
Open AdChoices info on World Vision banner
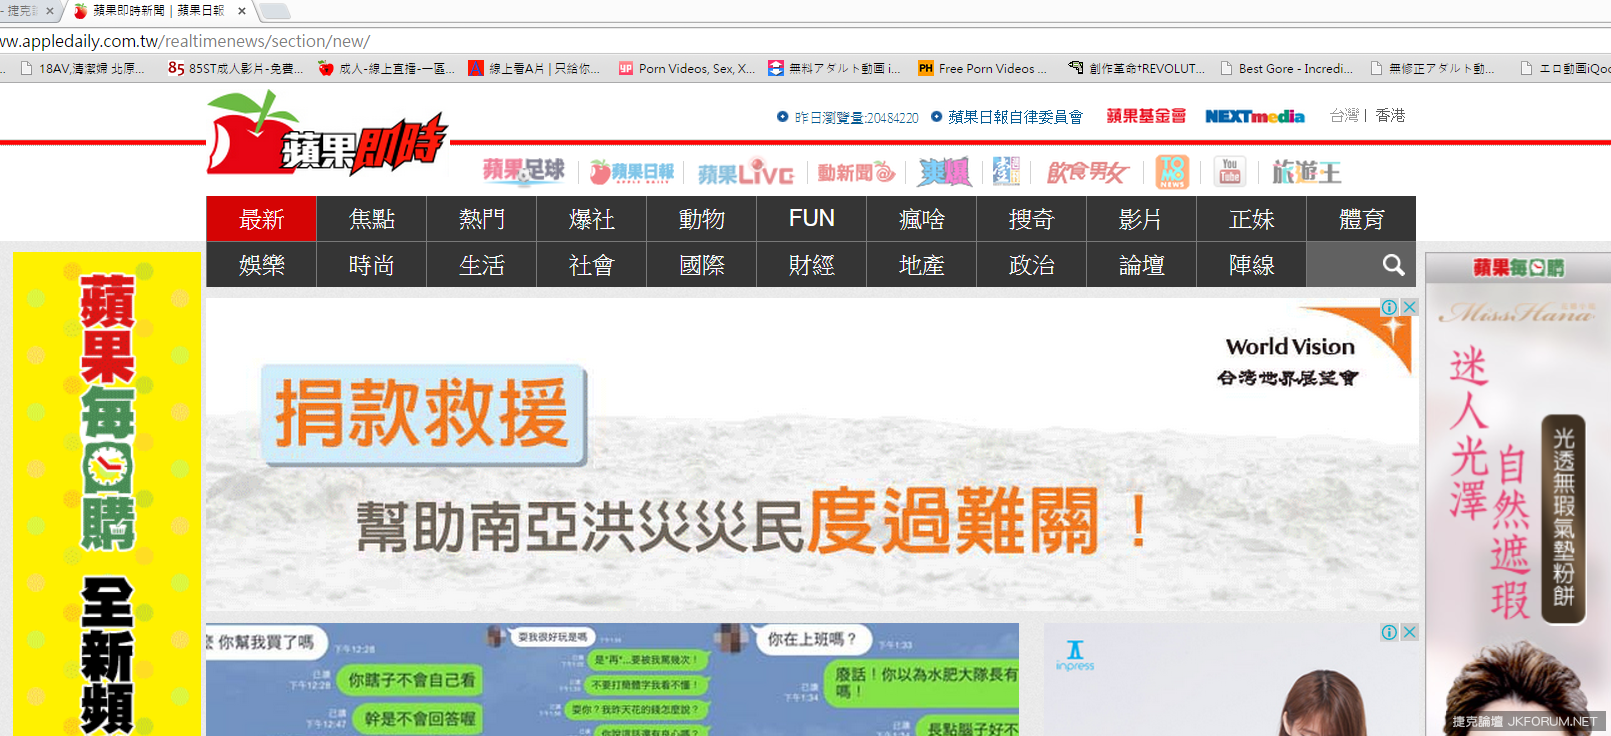1390,307
